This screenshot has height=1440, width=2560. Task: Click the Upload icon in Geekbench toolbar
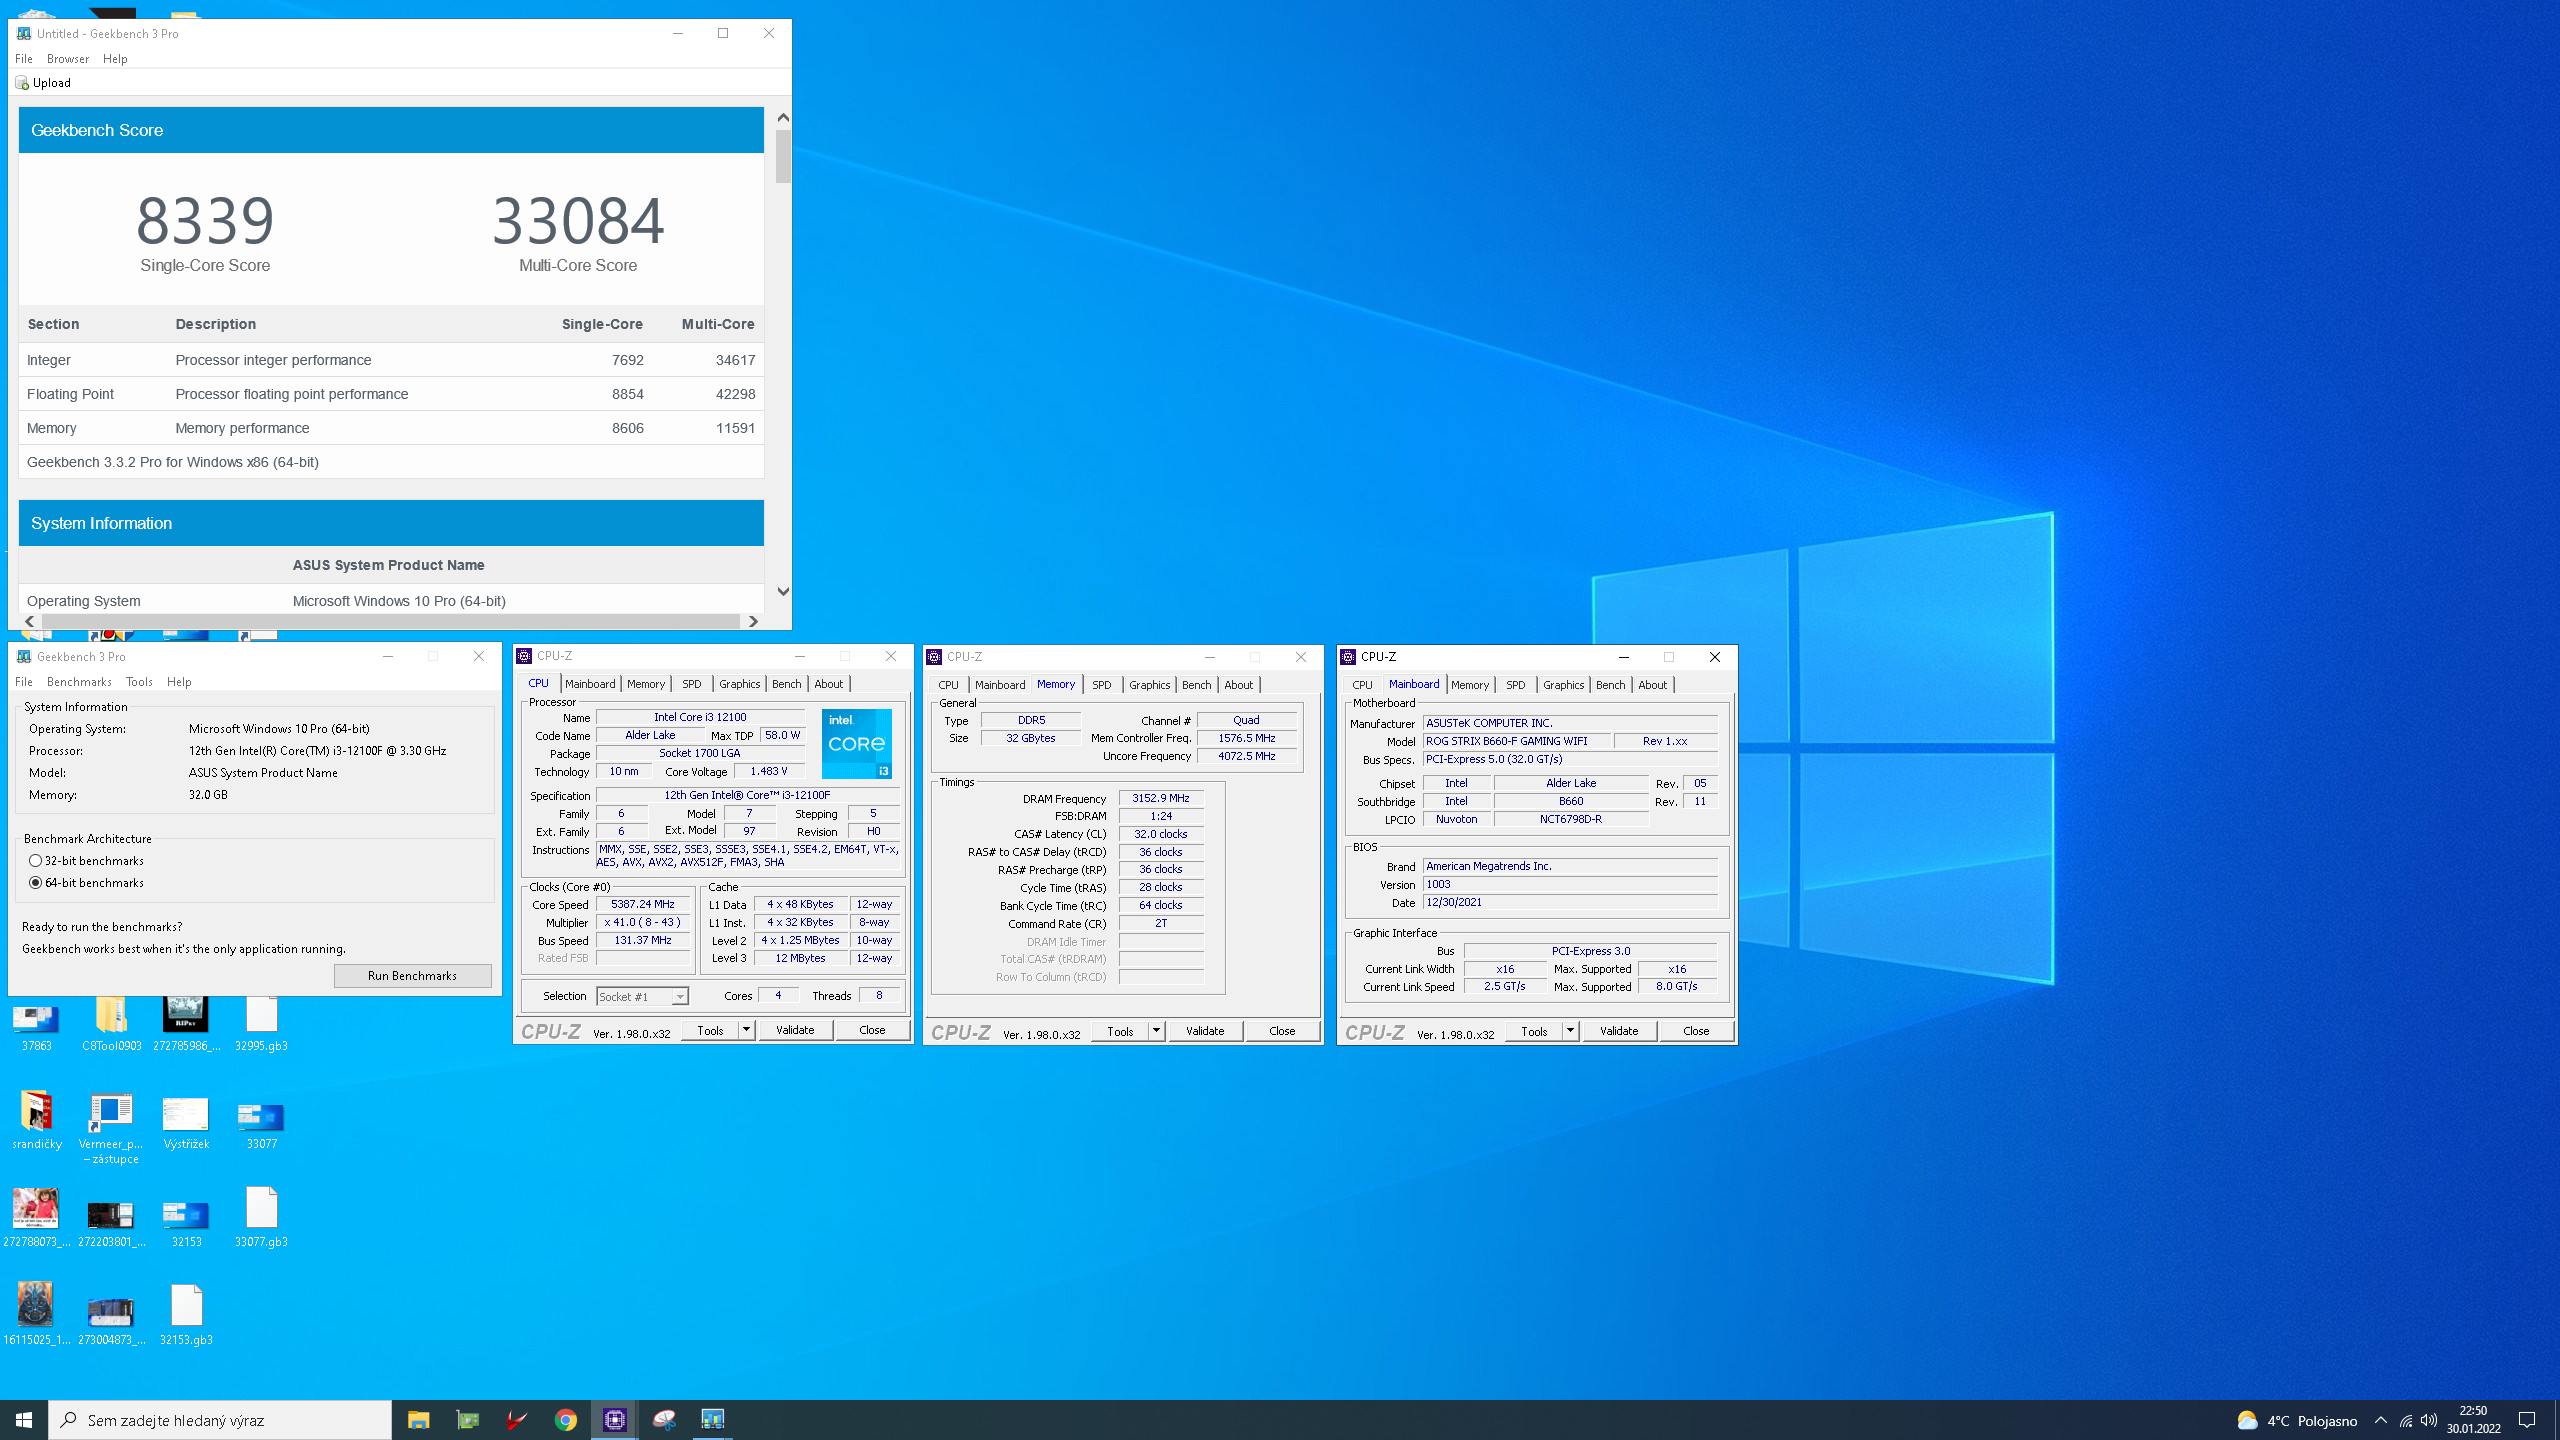pyautogui.click(x=22, y=83)
